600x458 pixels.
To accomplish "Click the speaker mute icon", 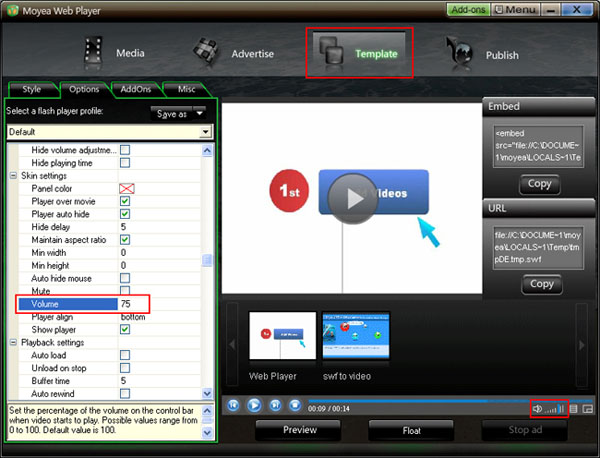I will click(x=537, y=409).
